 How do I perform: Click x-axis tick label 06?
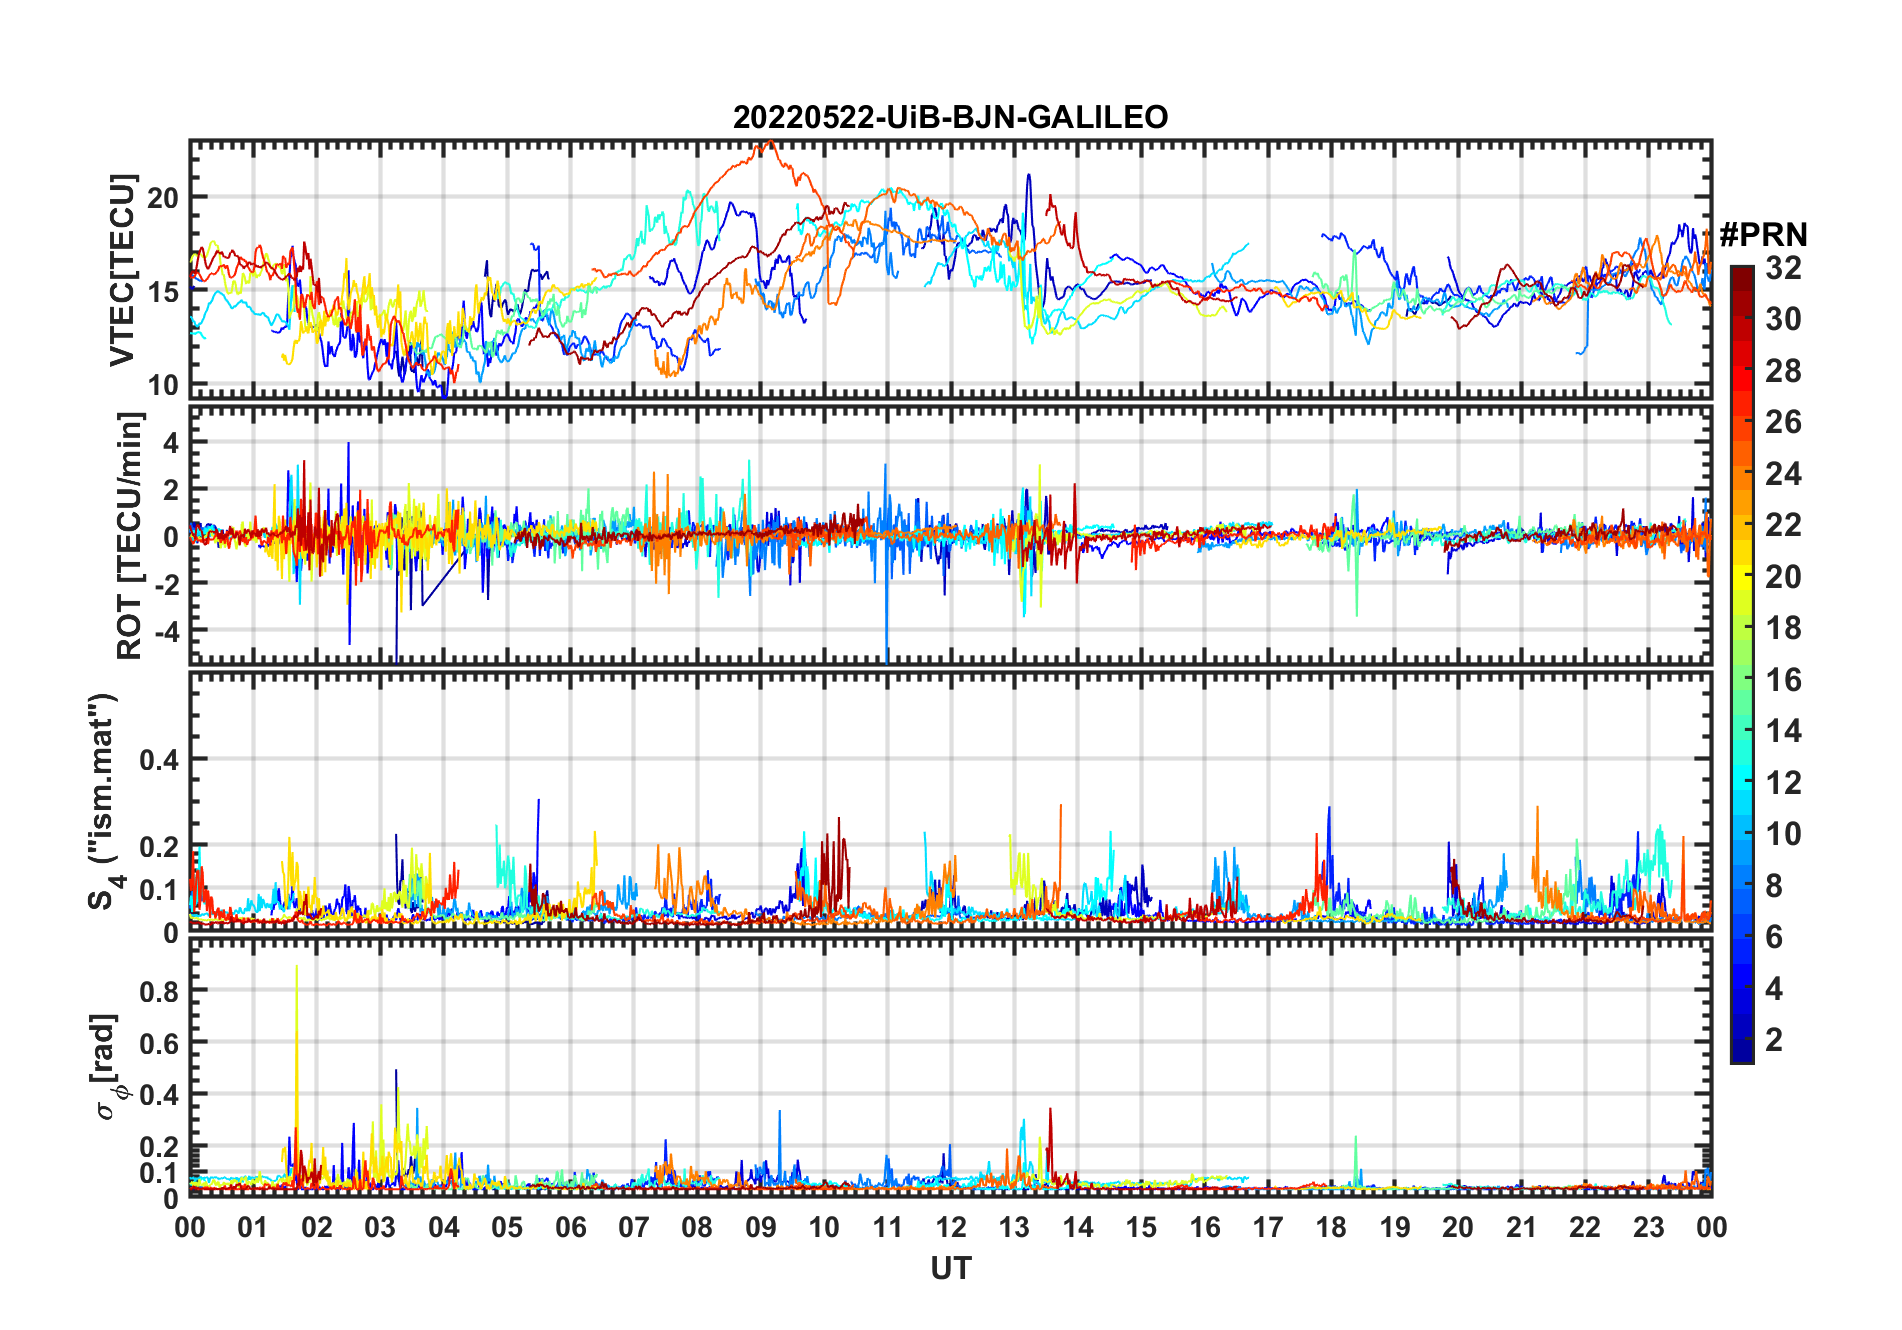(570, 1227)
